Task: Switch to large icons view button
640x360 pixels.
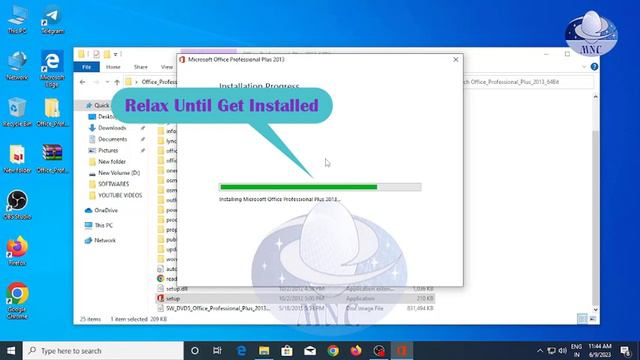Action: pos(592,319)
